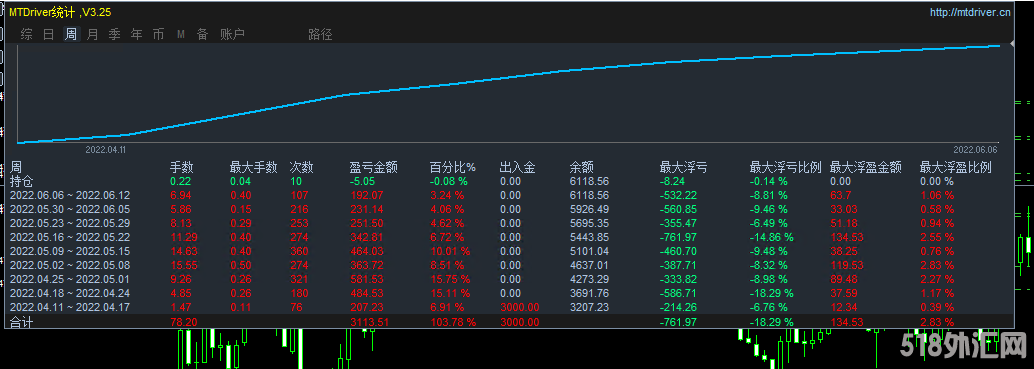Click total lots value 78.20

(183, 322)
